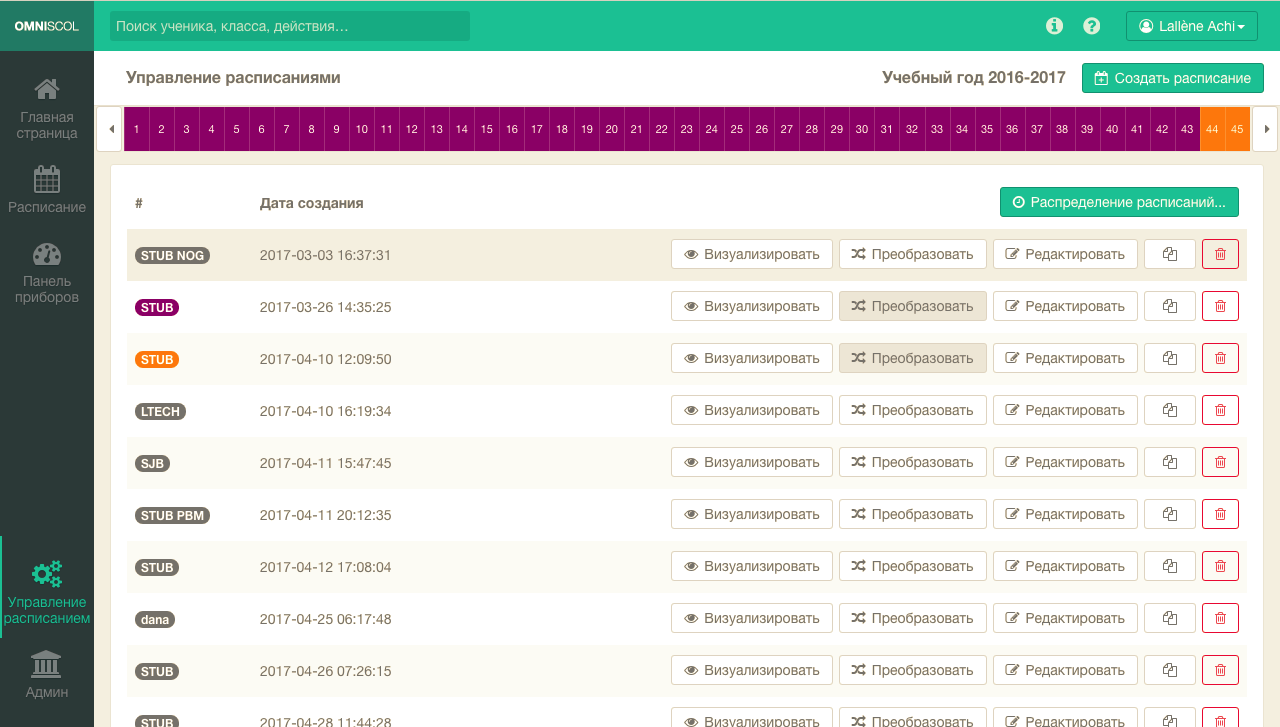Delete the STUB NOG schedule

(1220, 254)
